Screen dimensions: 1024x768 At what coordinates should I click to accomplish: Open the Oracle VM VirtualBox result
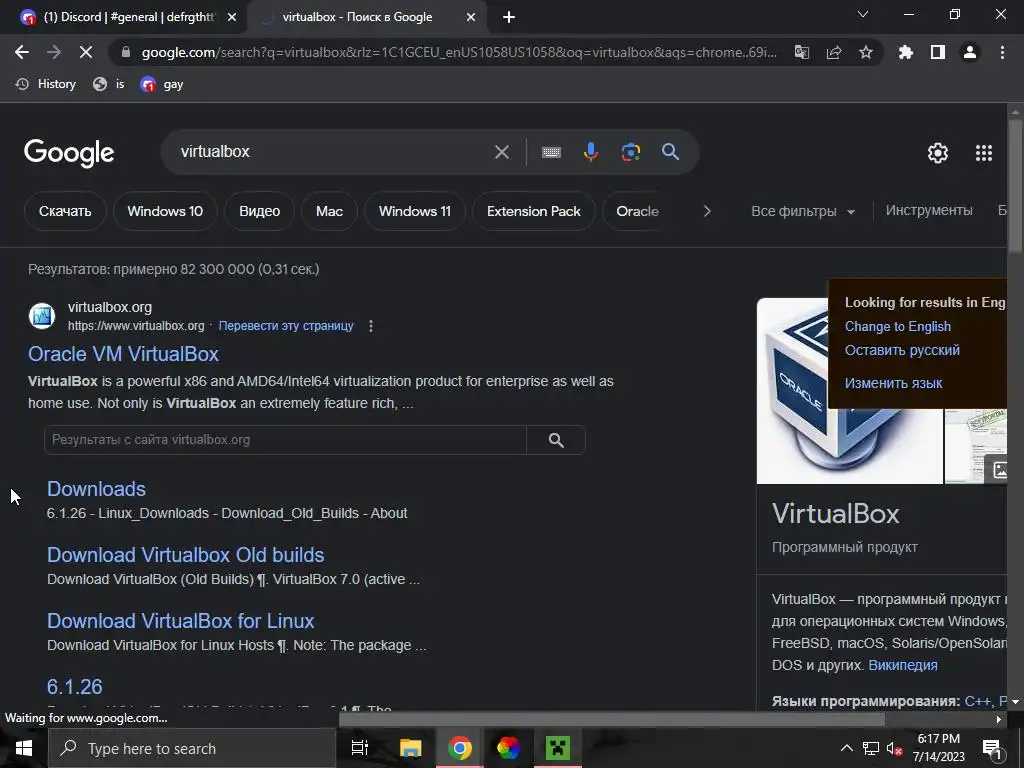123,354
